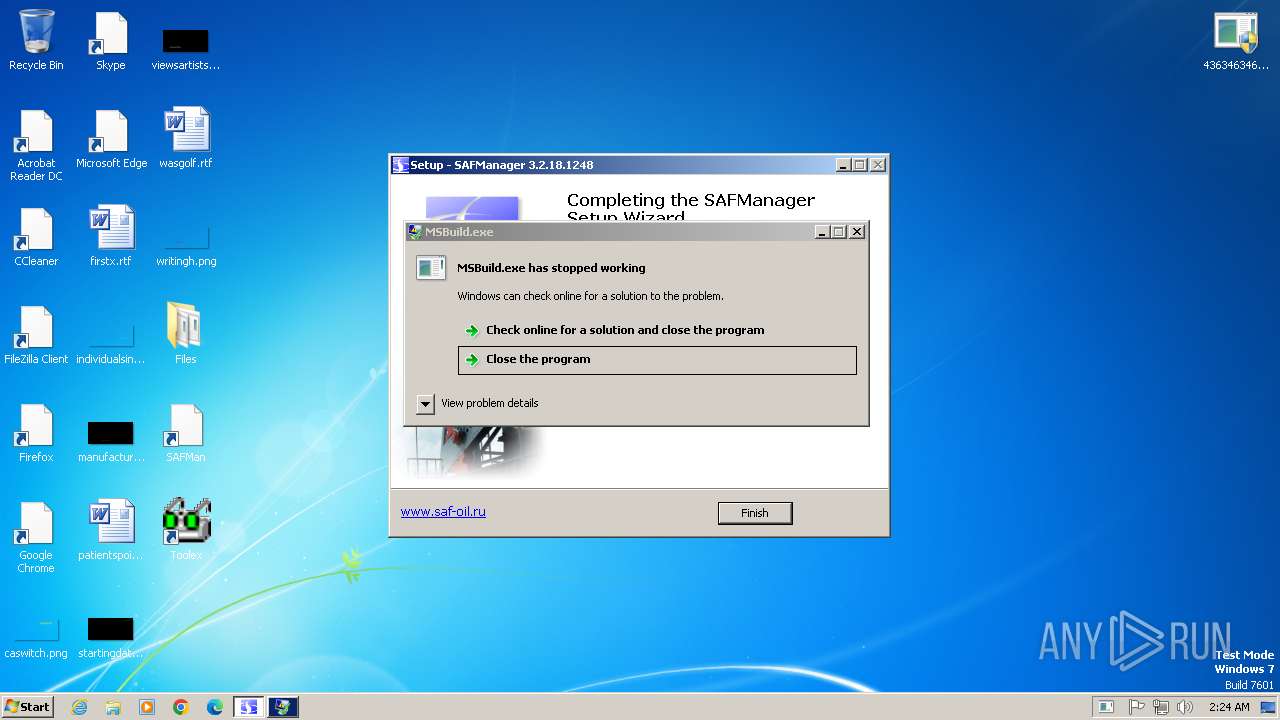
Task: Select the wasgolf.rtf document icon
Action: 186,139
